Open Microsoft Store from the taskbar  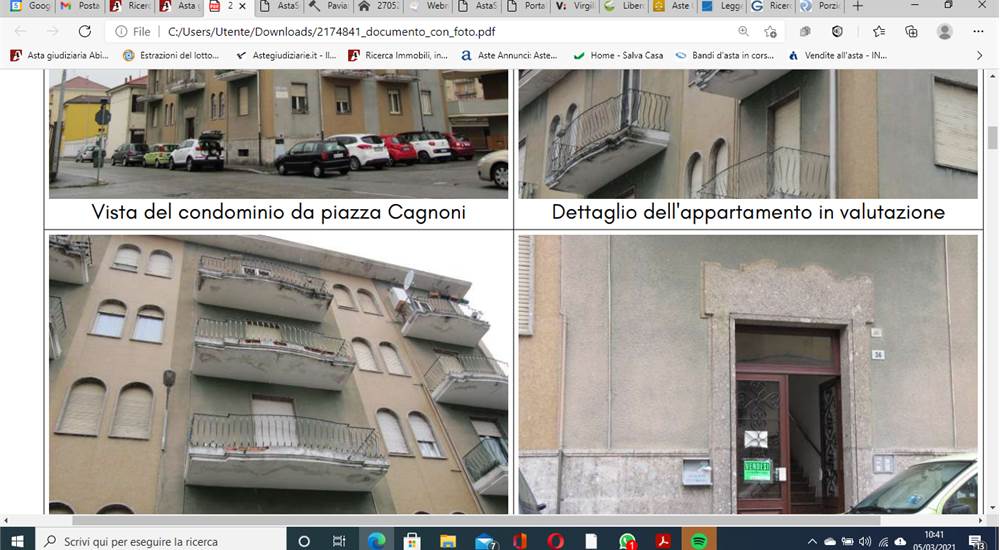pyautogui.click(x=412, y=541)
